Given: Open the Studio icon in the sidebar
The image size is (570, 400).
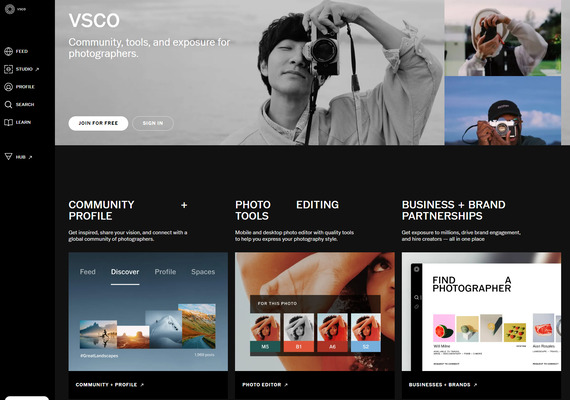Looking at the screenshot, I should pos(8,69).
